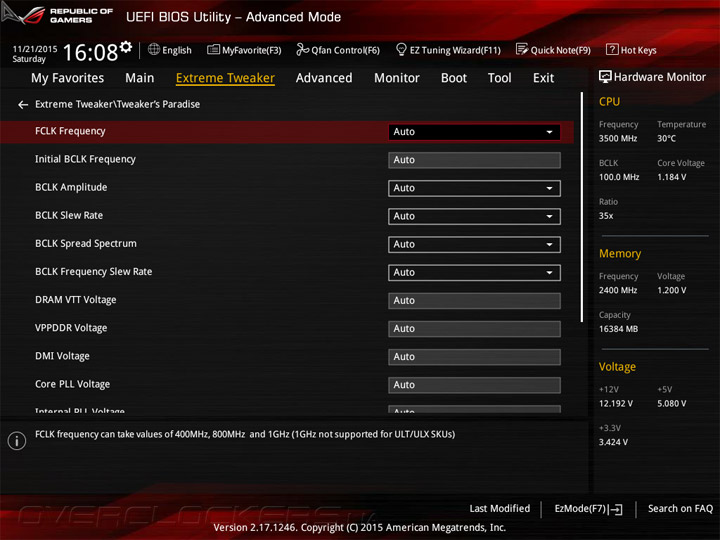Open the BCLK Amplitude dropdown
This screenshot has height=540, width=720.
tap(474, 188)
